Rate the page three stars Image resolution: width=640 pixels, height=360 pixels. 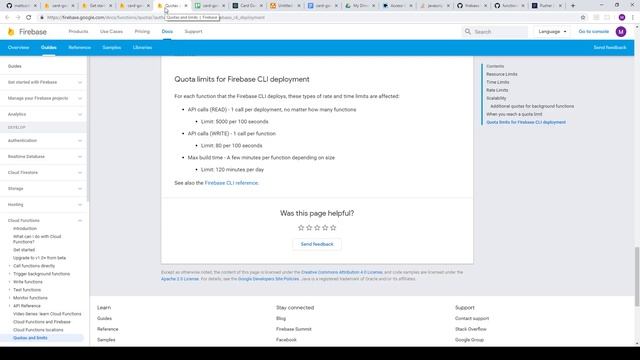(317, 228)
